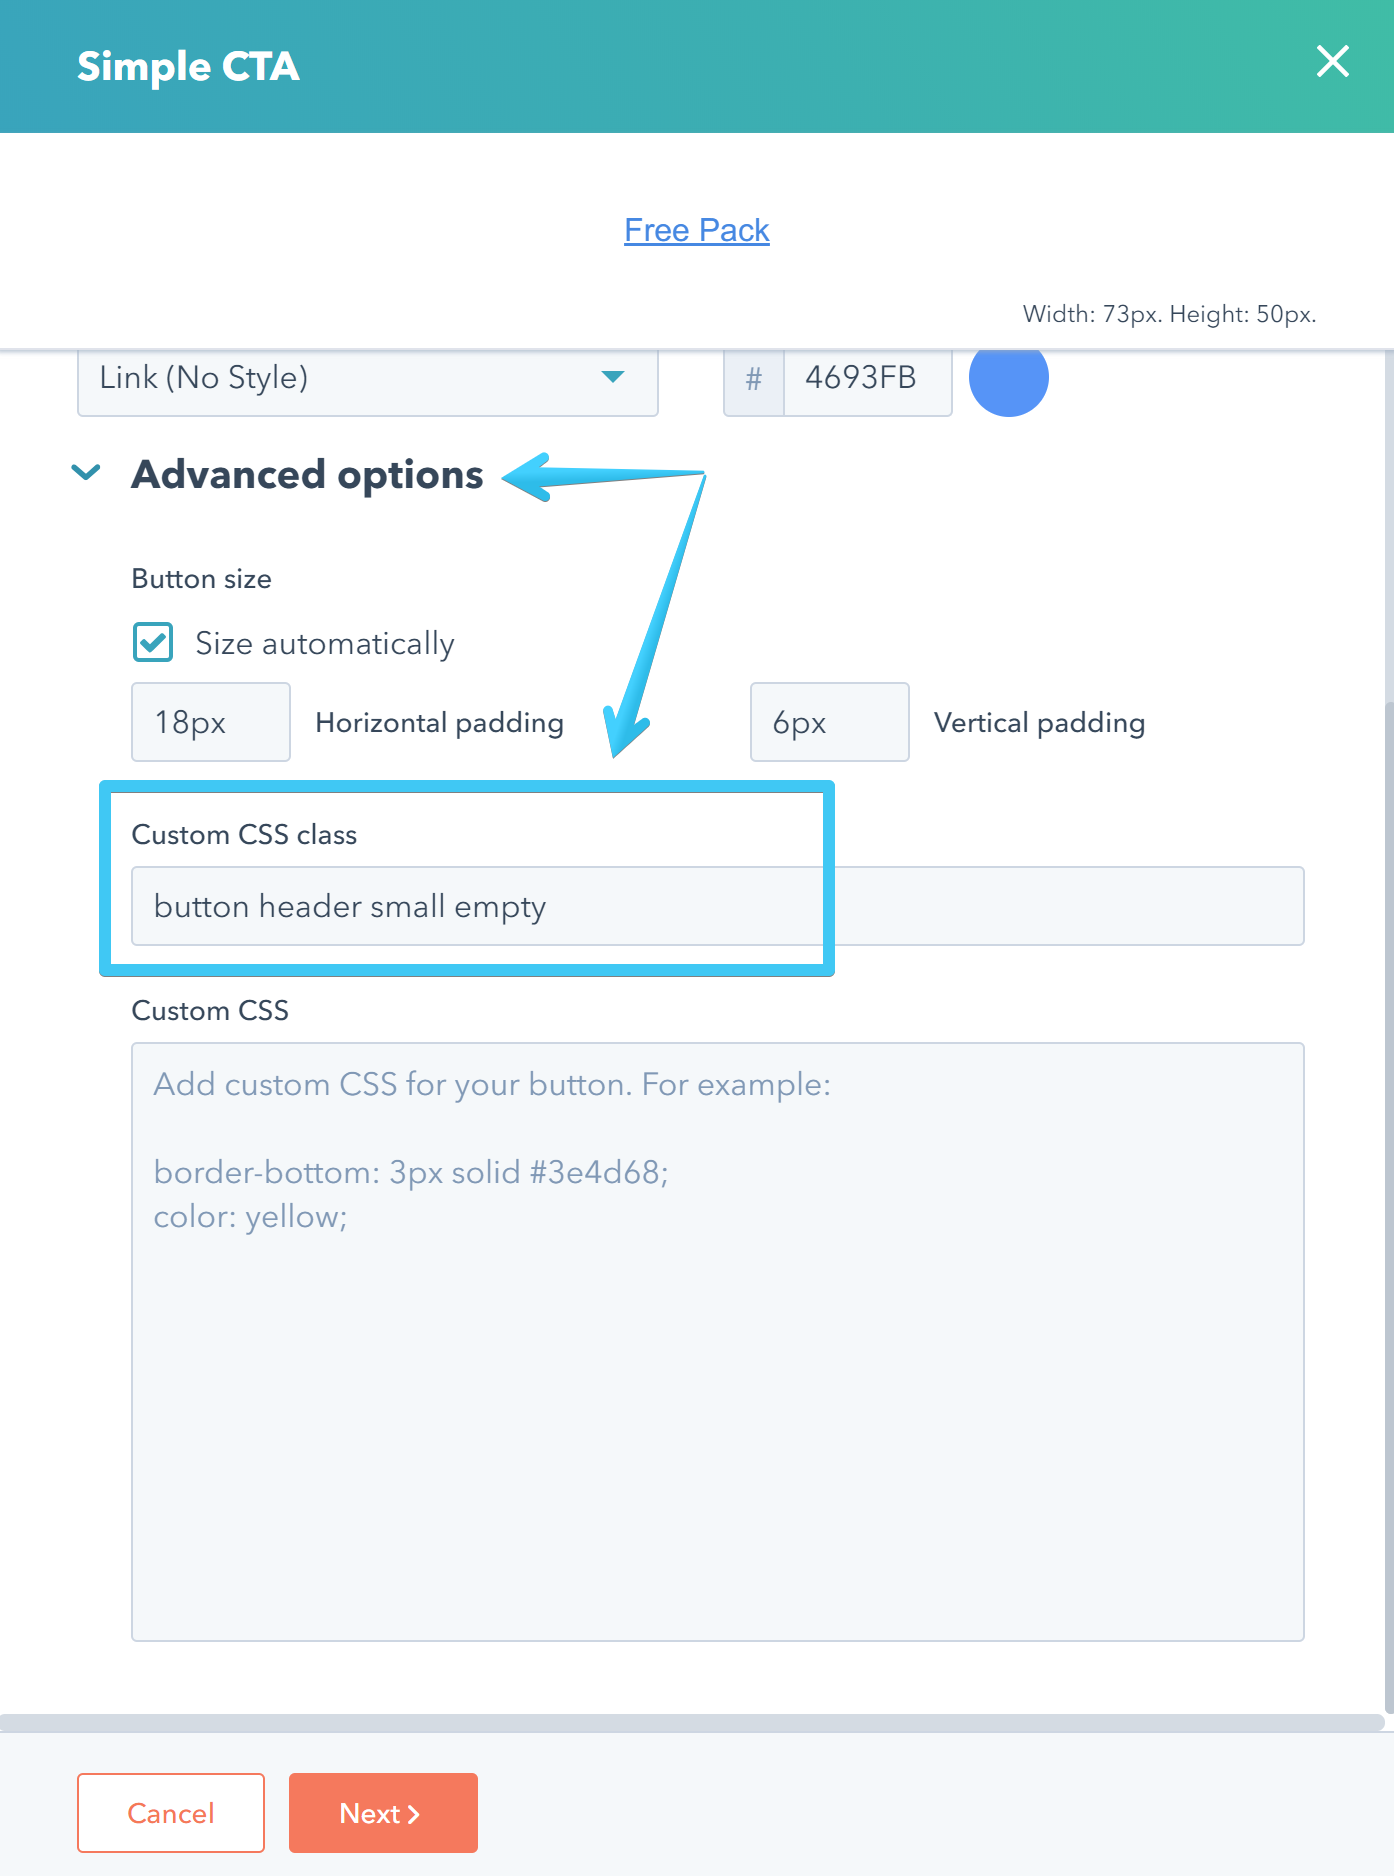Image resolution: width=1394 pixels, height=1876 pixels.
Task: Expand the button style dropdown menu
Action: click(367, 379)
